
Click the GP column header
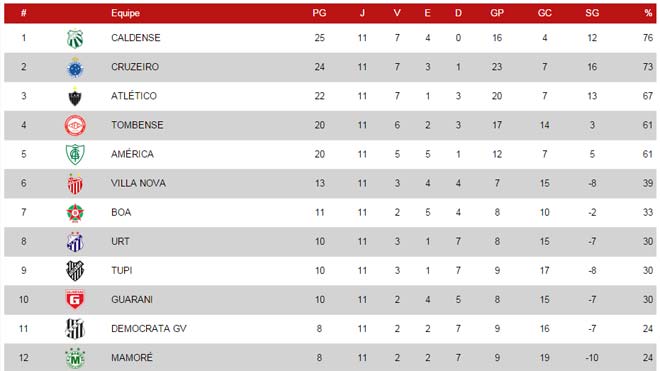pos(497,13)
